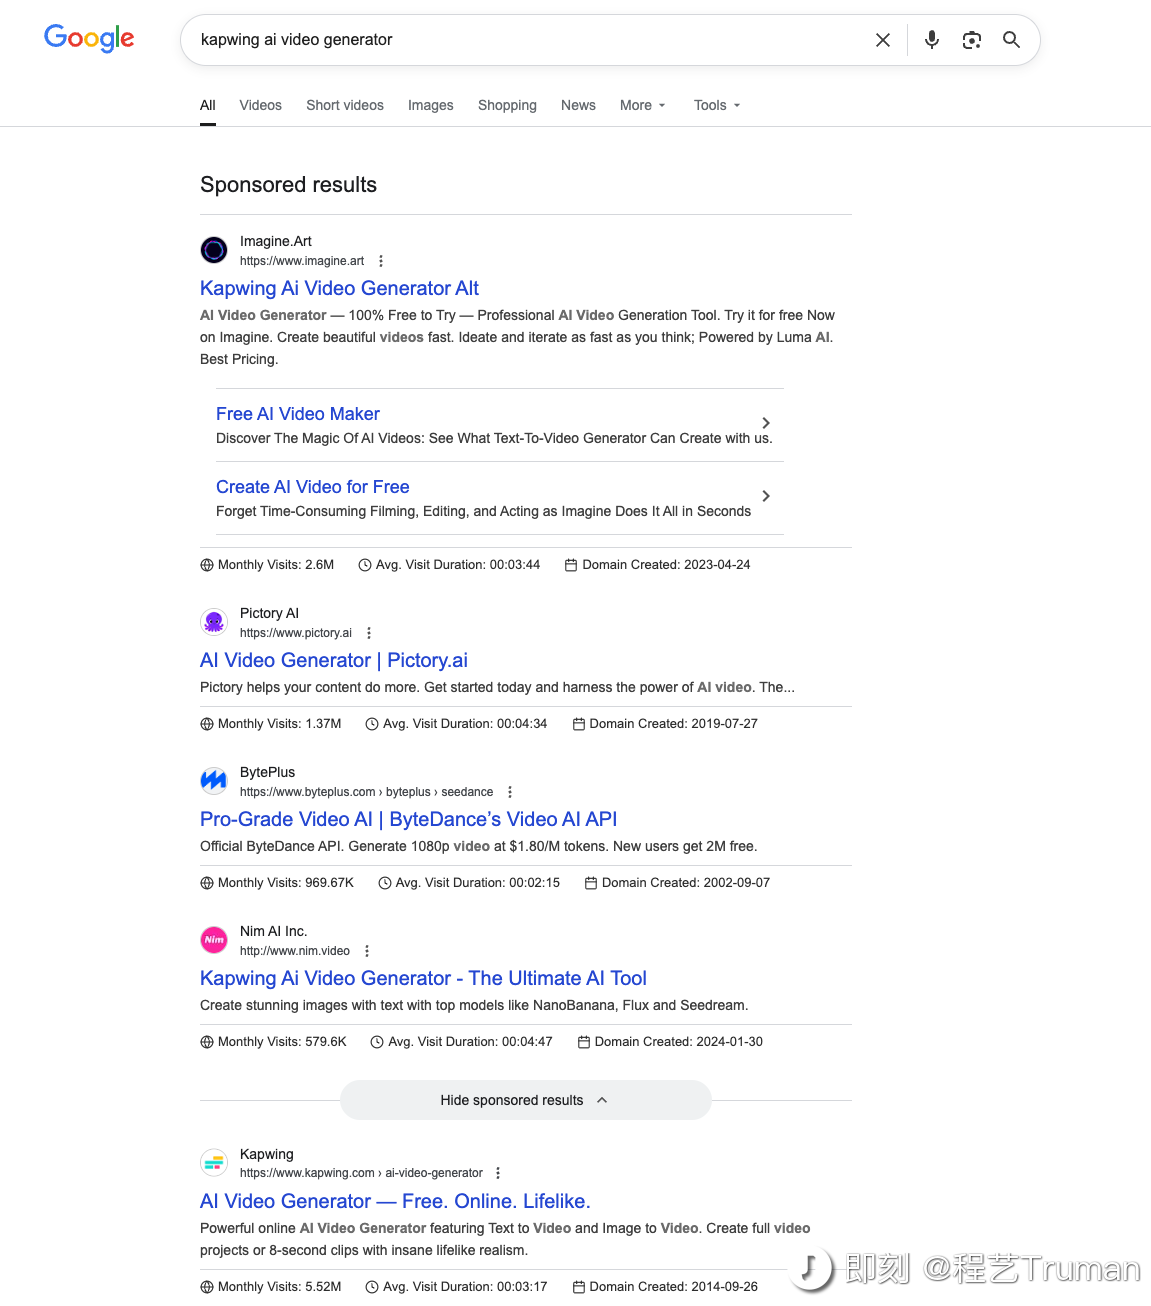The width and height of the screenshot is (1151, 1306).
Task: Open three-dot menu beside kapwing.com URL
Action: click(498, 1173)
